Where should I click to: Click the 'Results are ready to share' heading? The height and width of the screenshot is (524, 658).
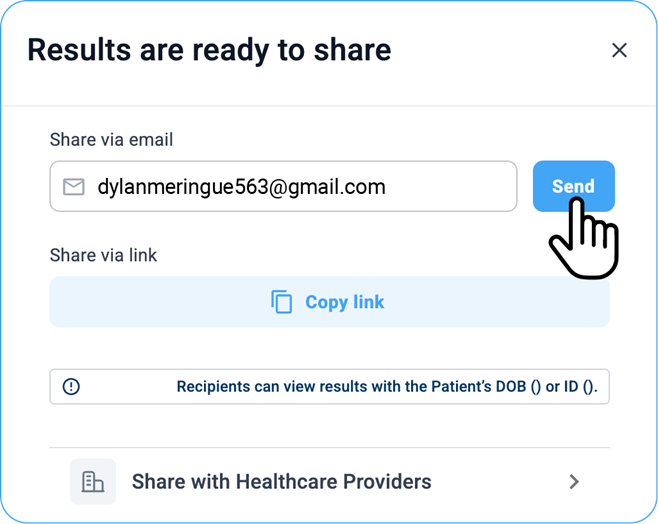pos(209,49)
